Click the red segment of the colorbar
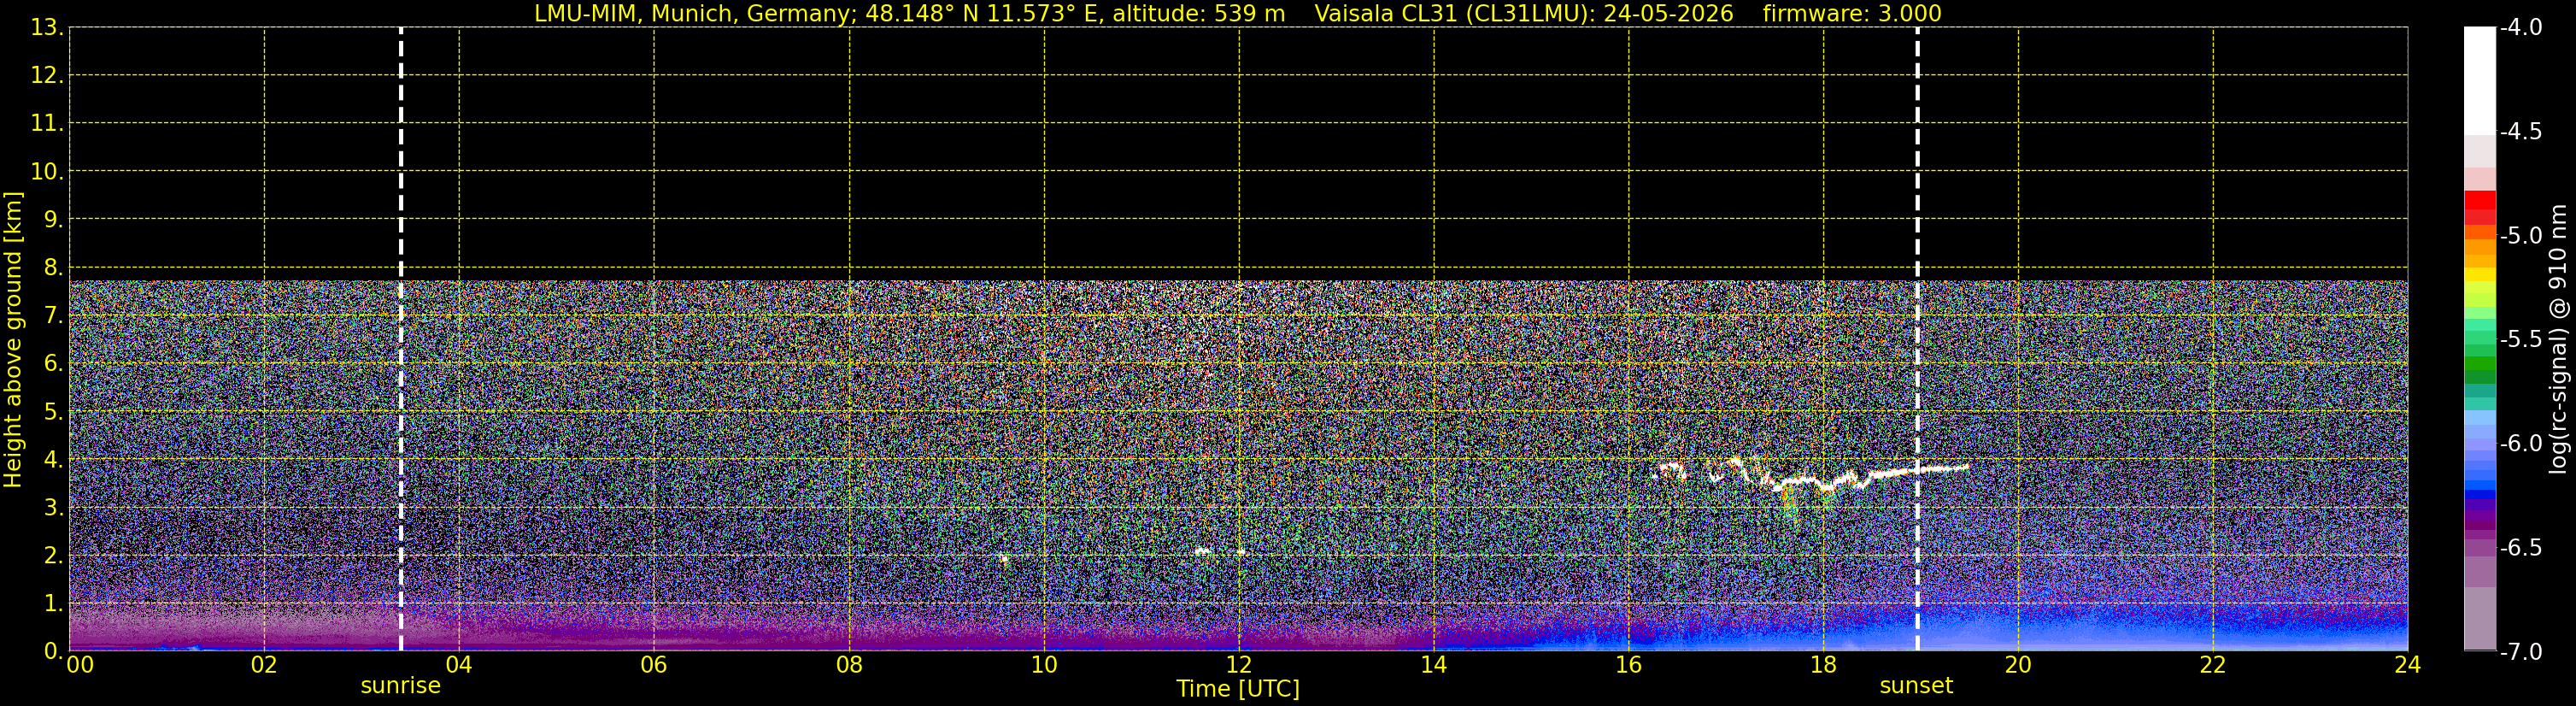This screenshot has height=706, width=2576. pos(2480,207)
